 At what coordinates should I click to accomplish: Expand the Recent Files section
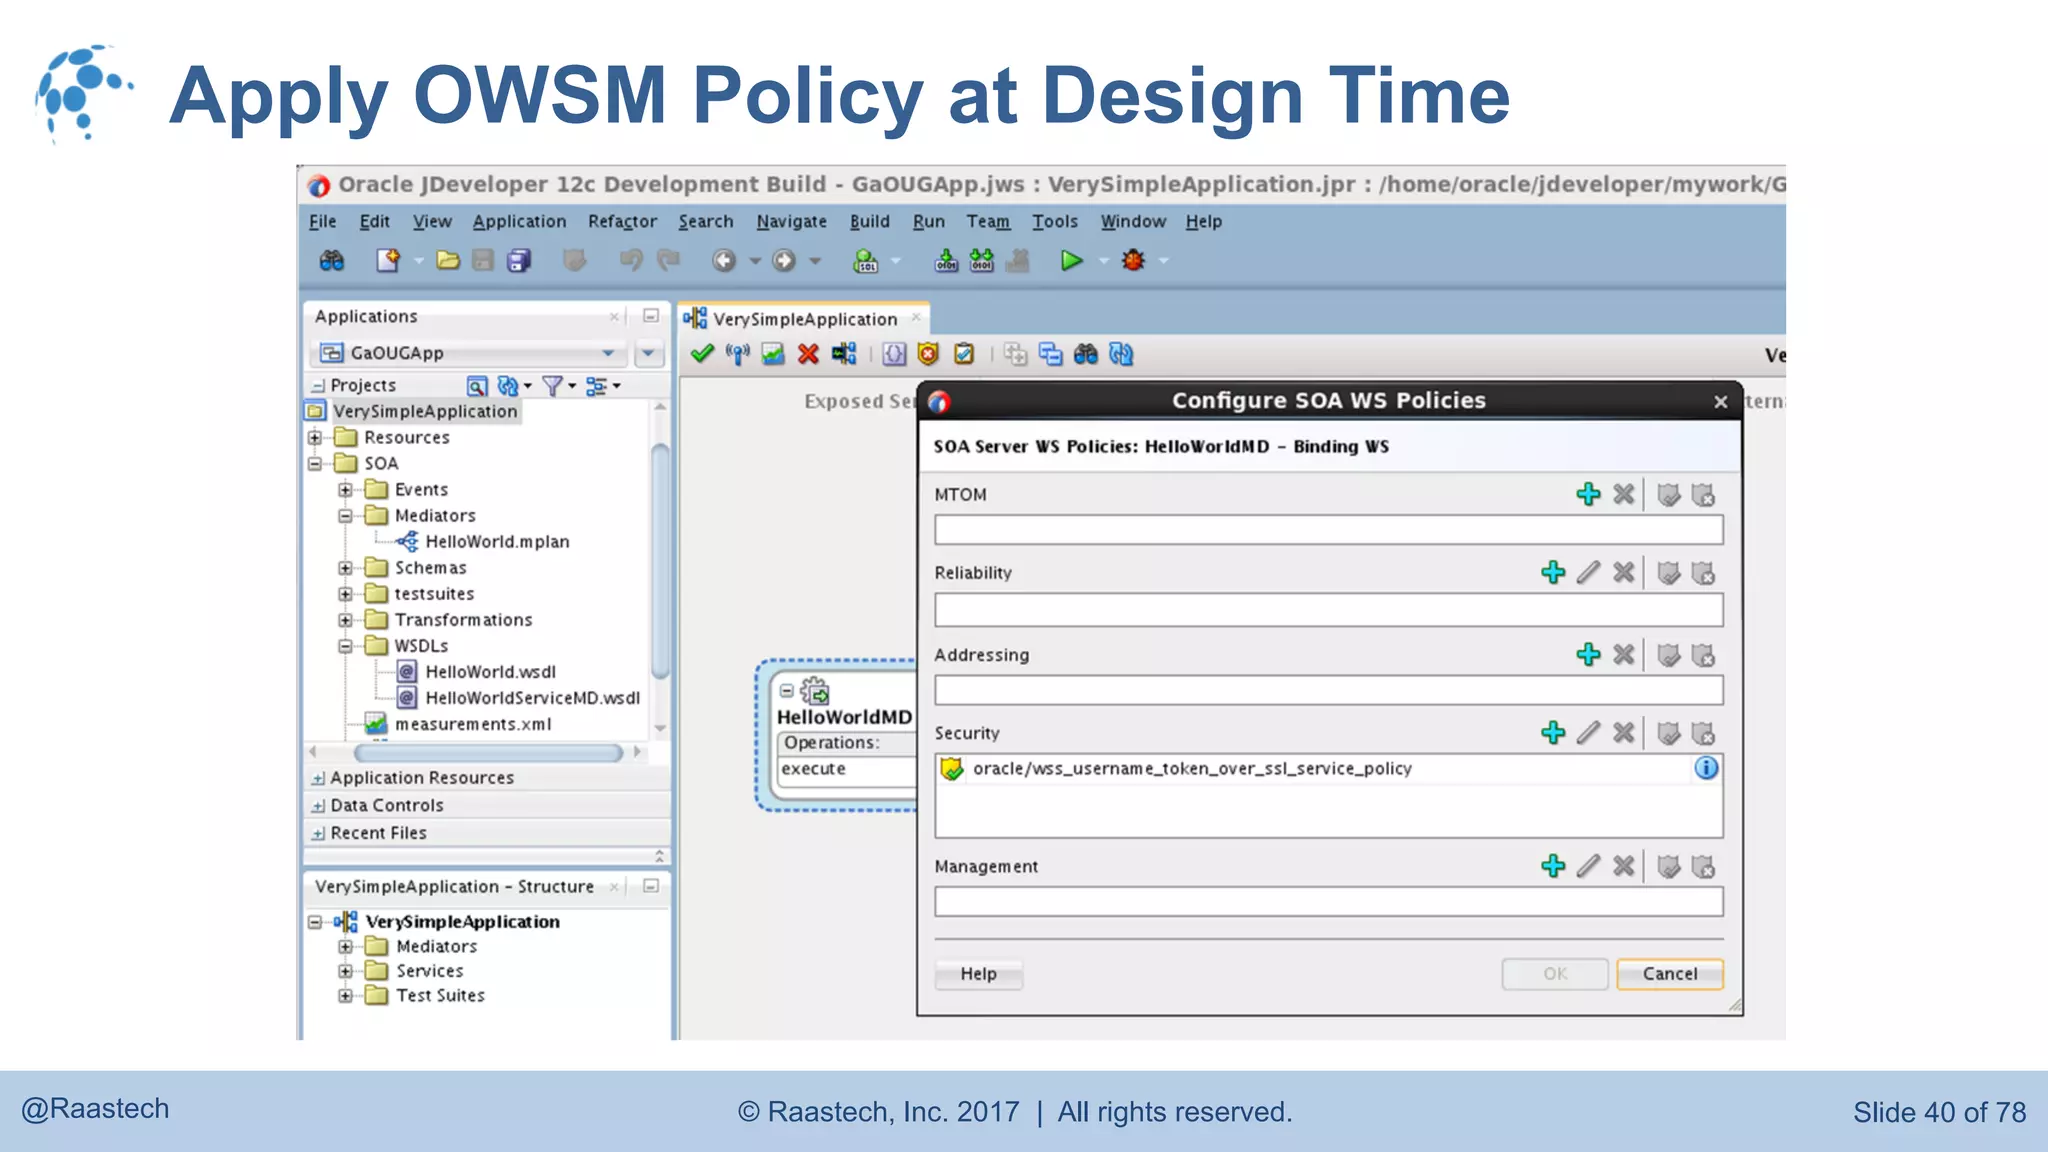click(x=318, y=833)
